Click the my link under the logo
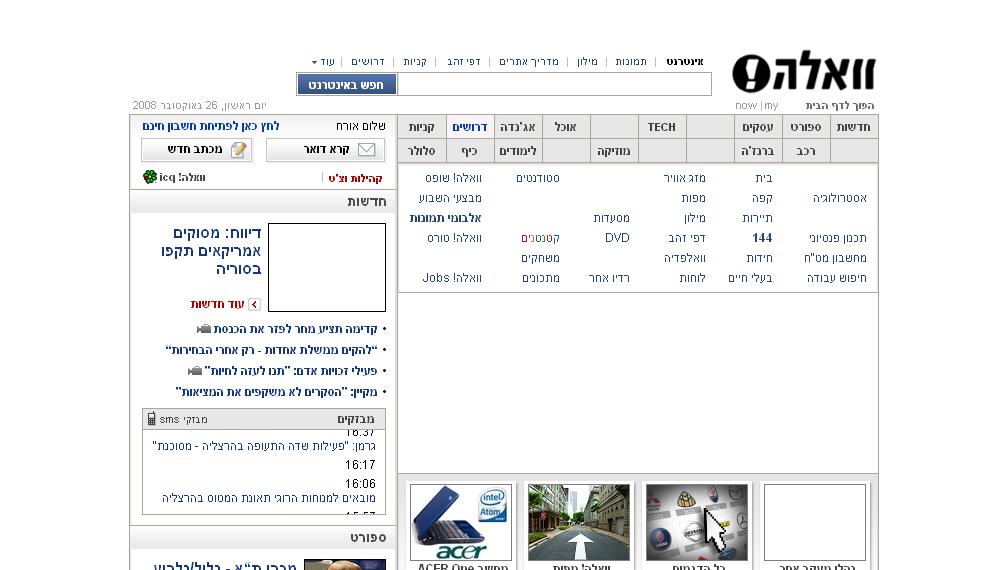The height and width of the screenshot is (570, 1007). coord(771,105)
